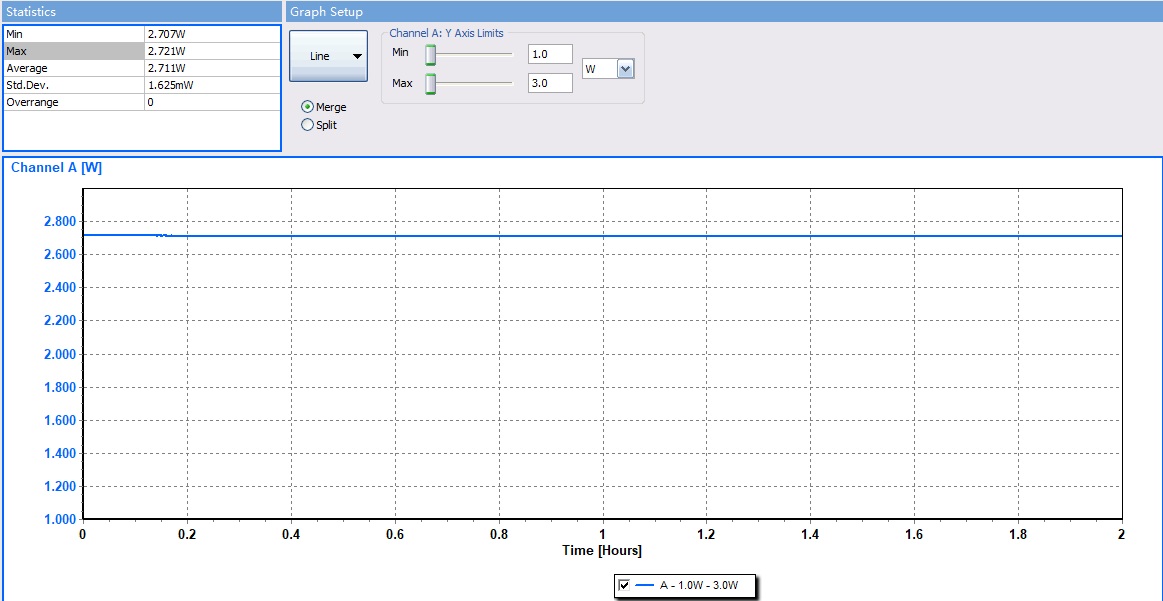
Task: Expand the W unit dropdown
Action: [x=626, y=69]
